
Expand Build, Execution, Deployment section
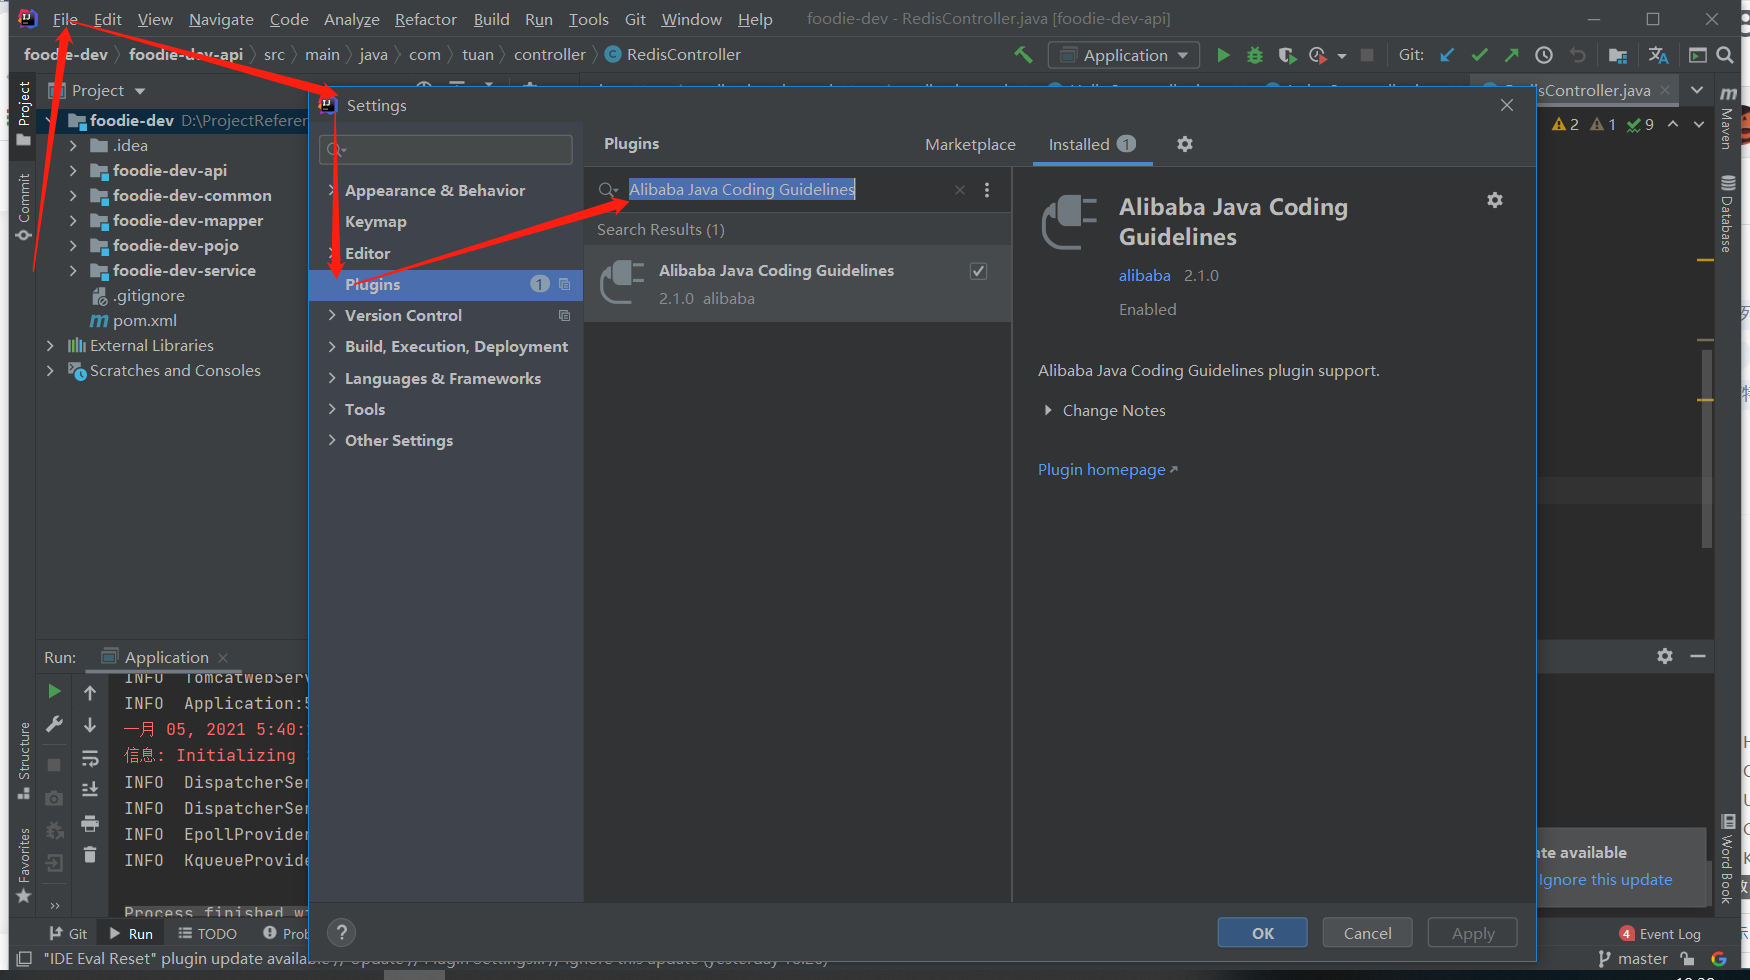coord(332,346)
